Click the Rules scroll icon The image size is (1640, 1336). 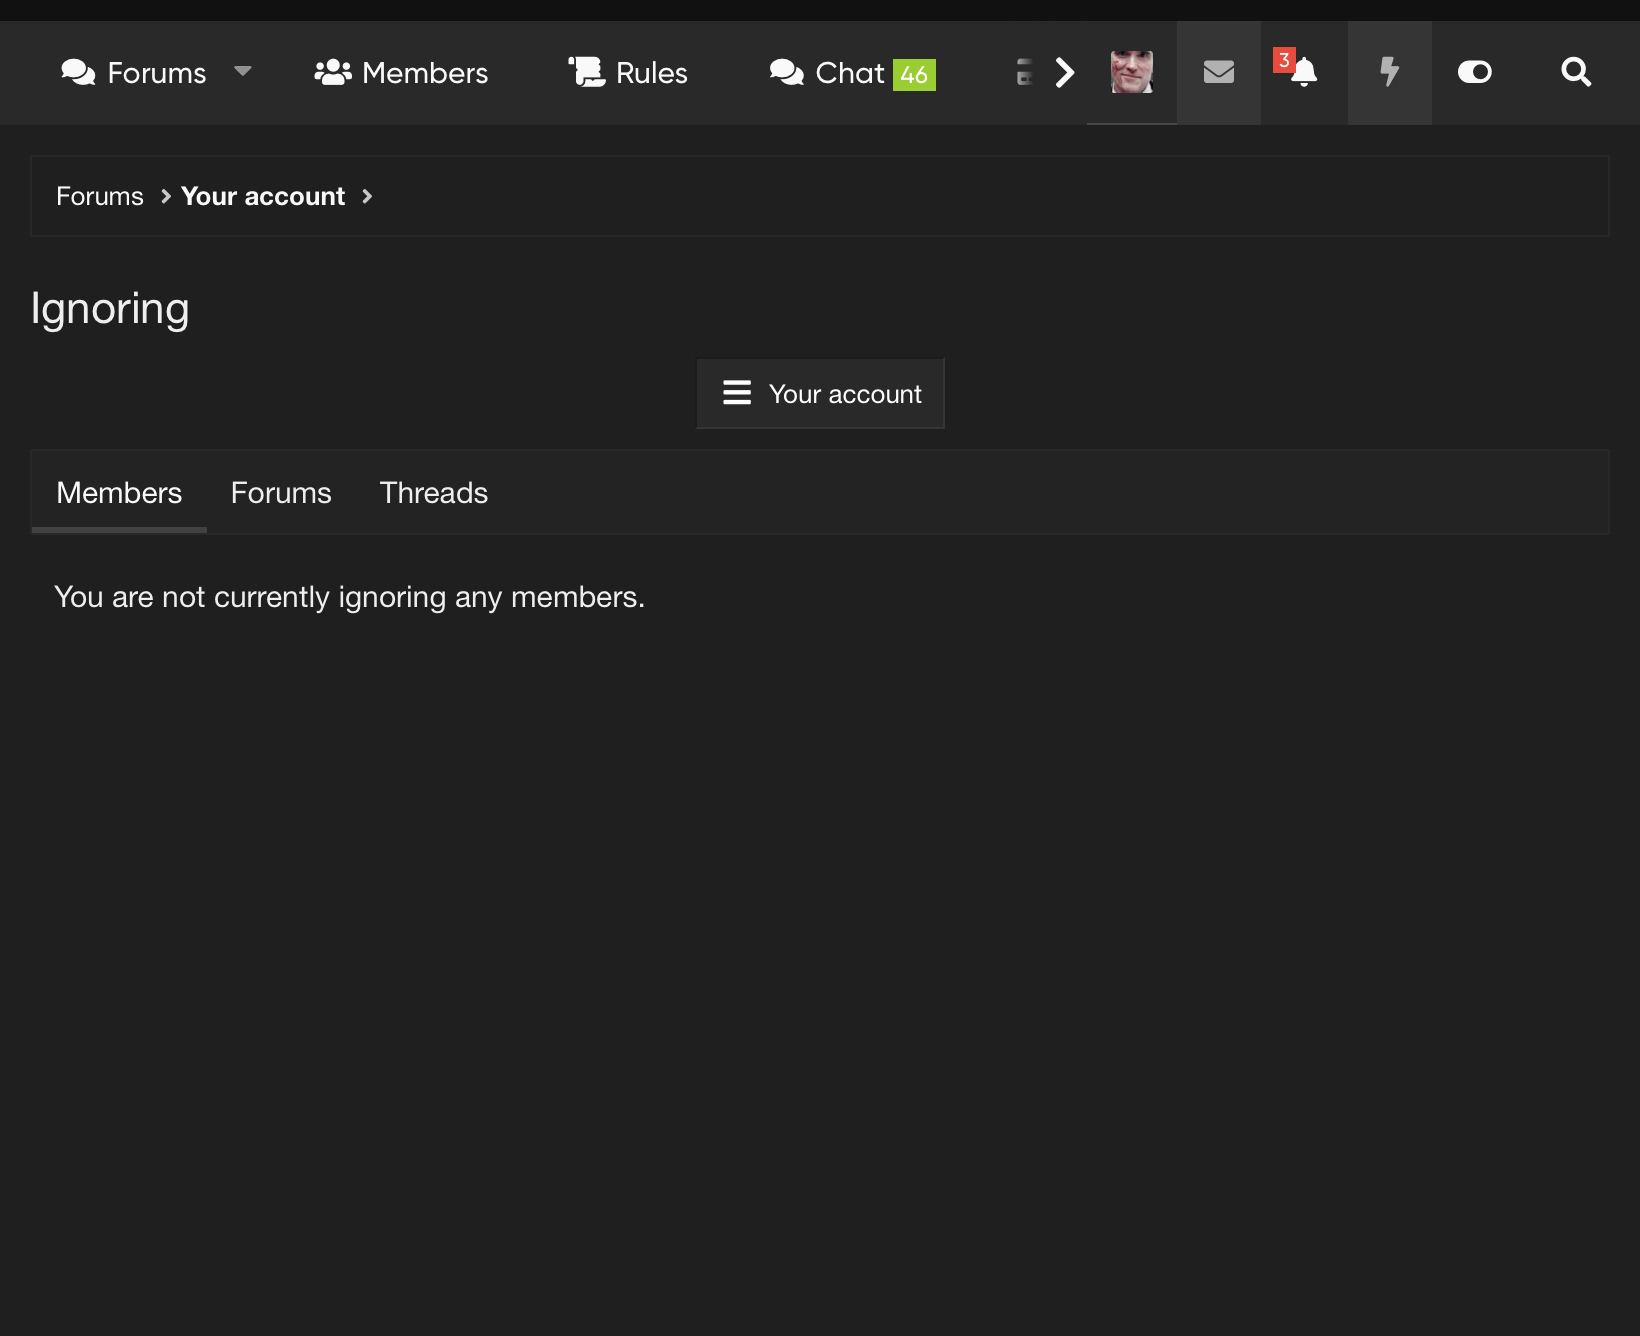(x=587, y=72)
